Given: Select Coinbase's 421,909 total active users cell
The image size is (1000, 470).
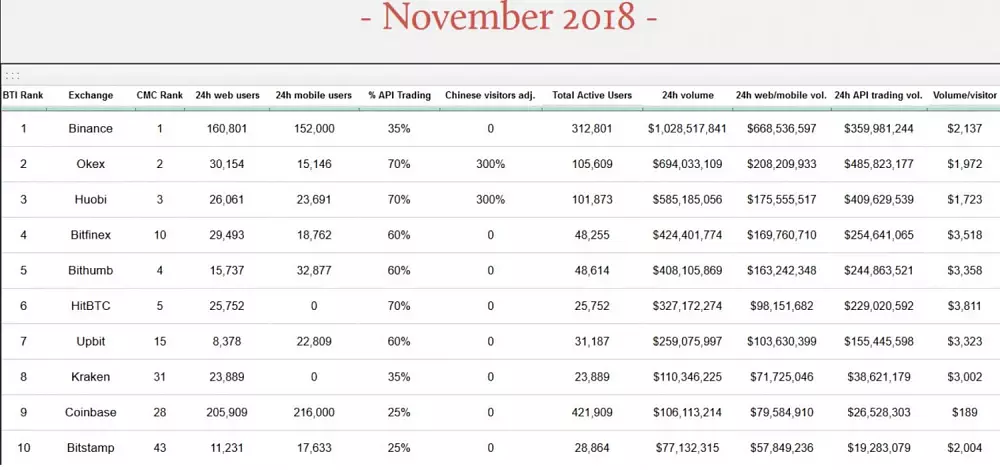Looking at the screenshot, I should 592,413.
